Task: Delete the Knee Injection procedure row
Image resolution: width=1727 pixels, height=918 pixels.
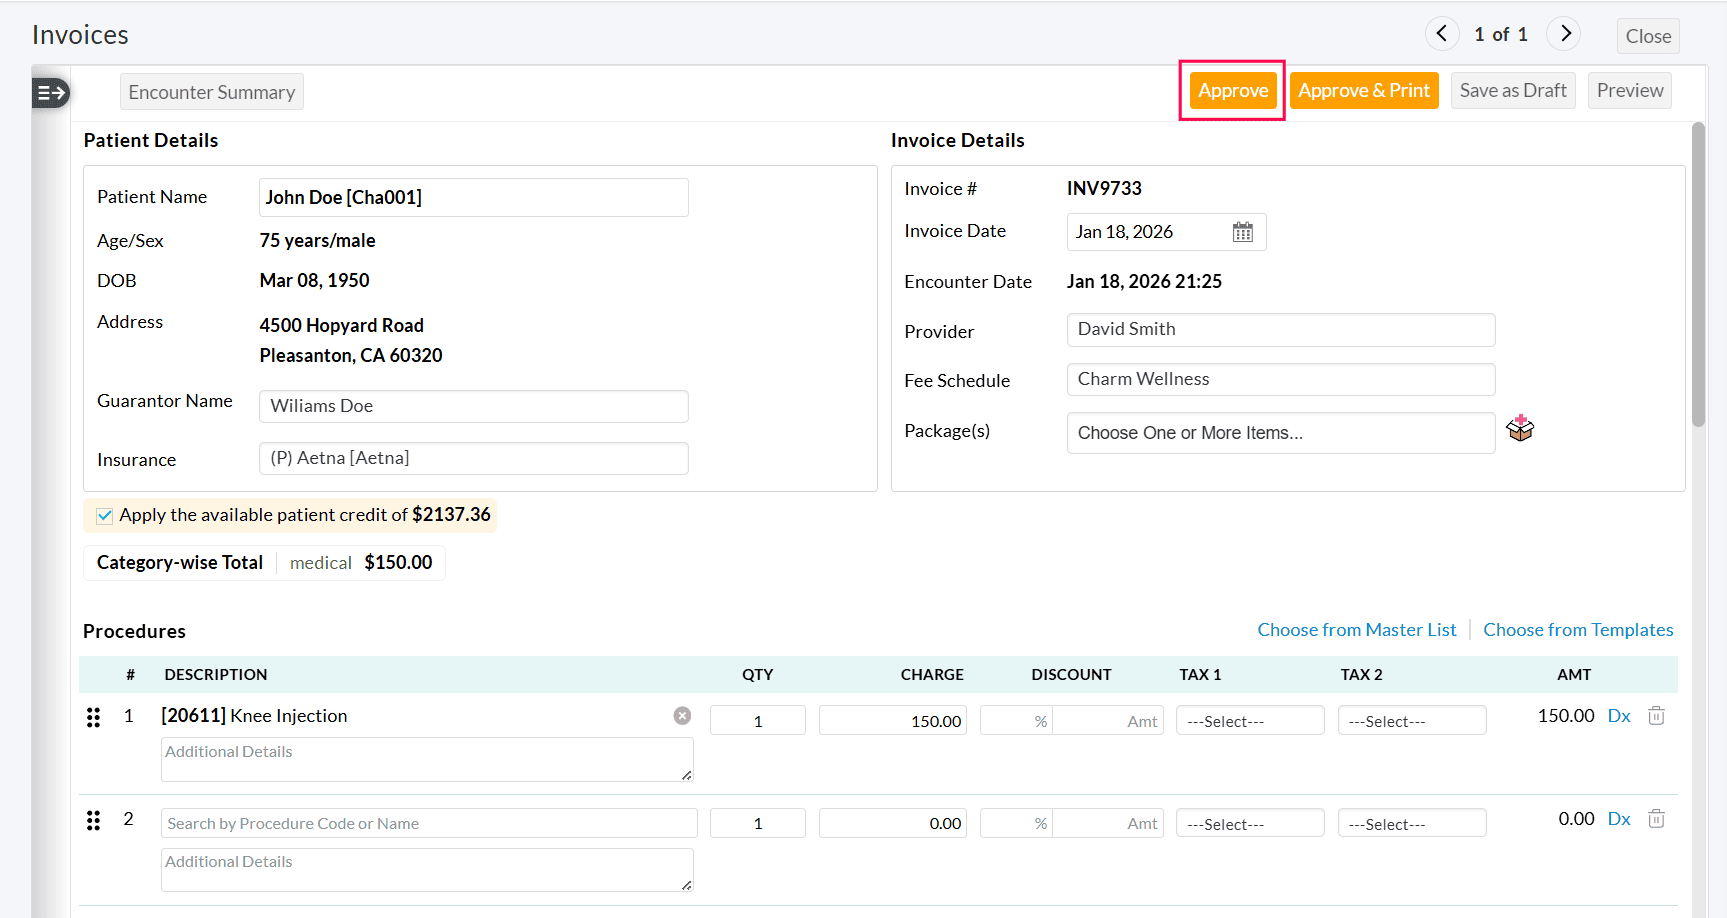Action: point(1656,716)
